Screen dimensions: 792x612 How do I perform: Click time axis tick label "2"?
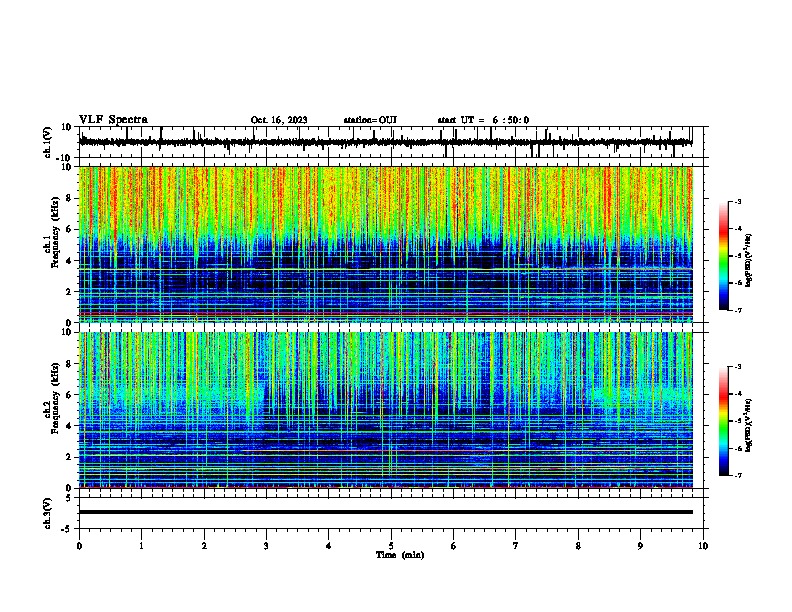tap(204, 546)
